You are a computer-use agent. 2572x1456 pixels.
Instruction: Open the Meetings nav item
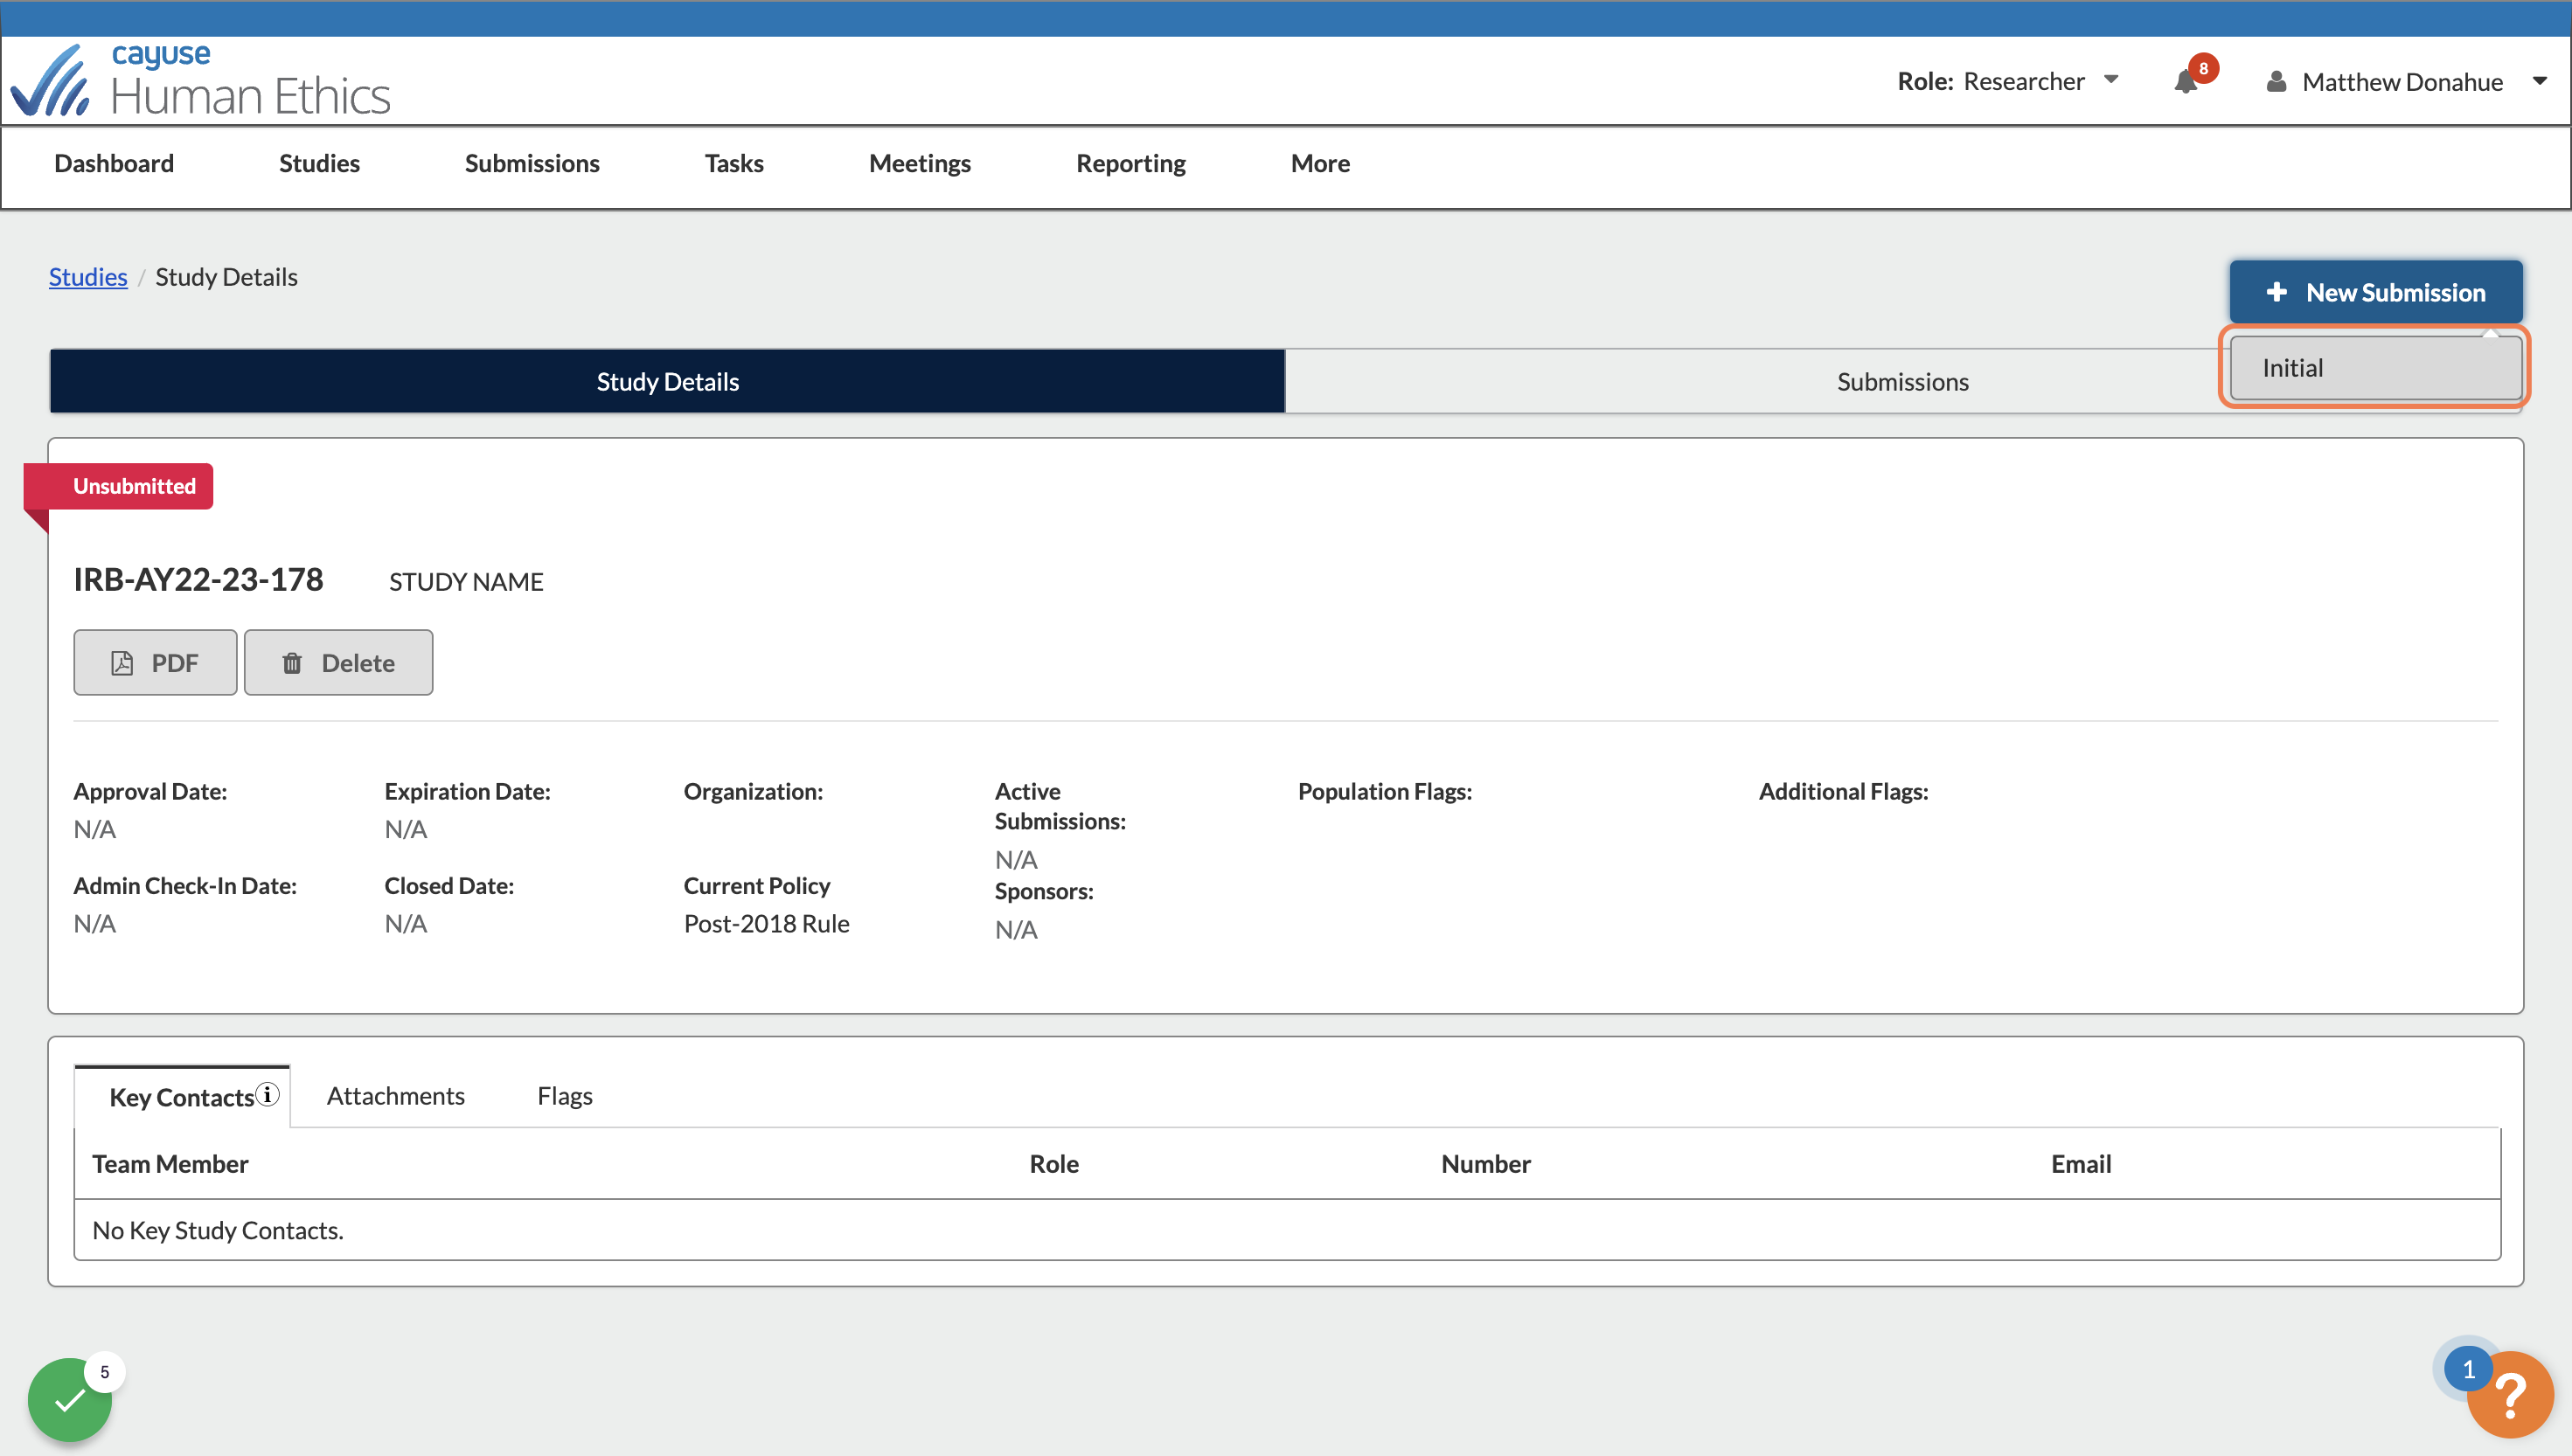pyautogui.click(x=920, y=163)
